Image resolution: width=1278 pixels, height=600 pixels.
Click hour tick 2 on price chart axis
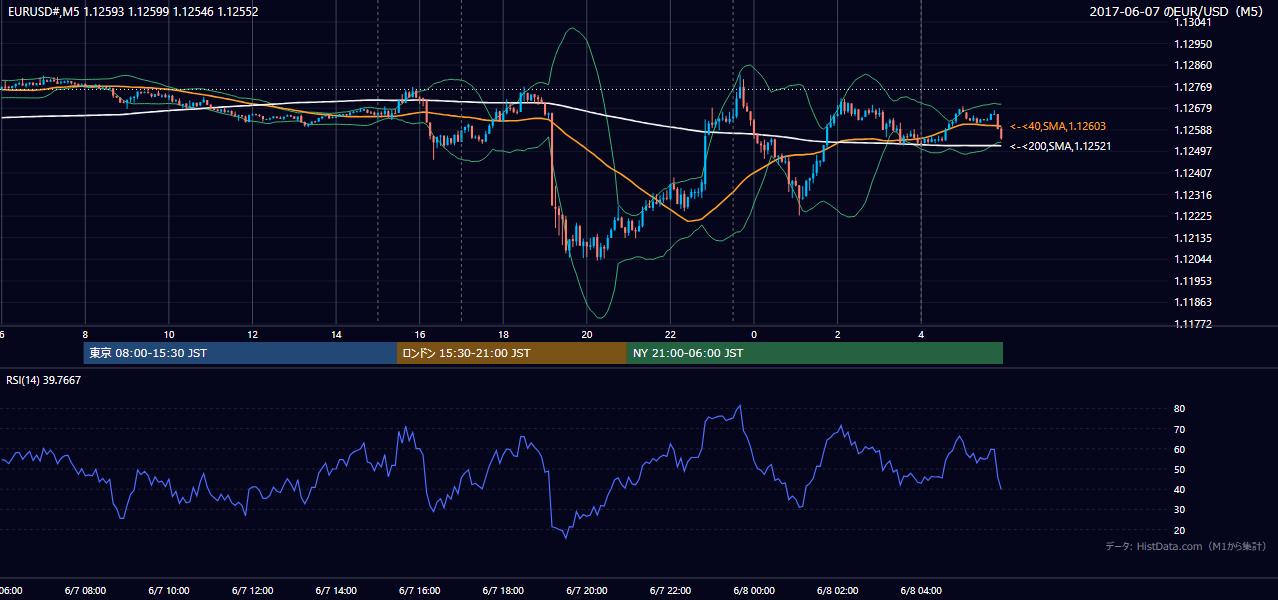[x=838, y=334]
